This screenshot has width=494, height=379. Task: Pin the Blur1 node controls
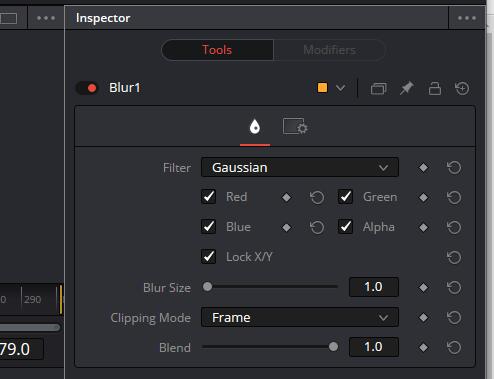click(406, 88)
